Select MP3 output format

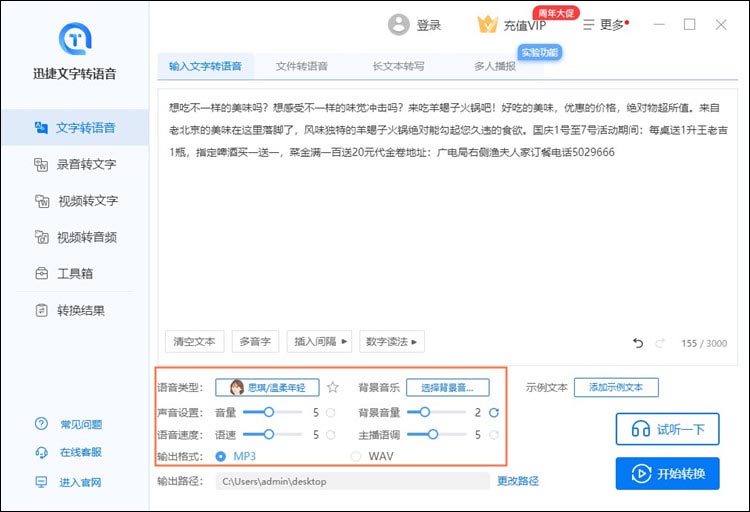tap(221, 456)
